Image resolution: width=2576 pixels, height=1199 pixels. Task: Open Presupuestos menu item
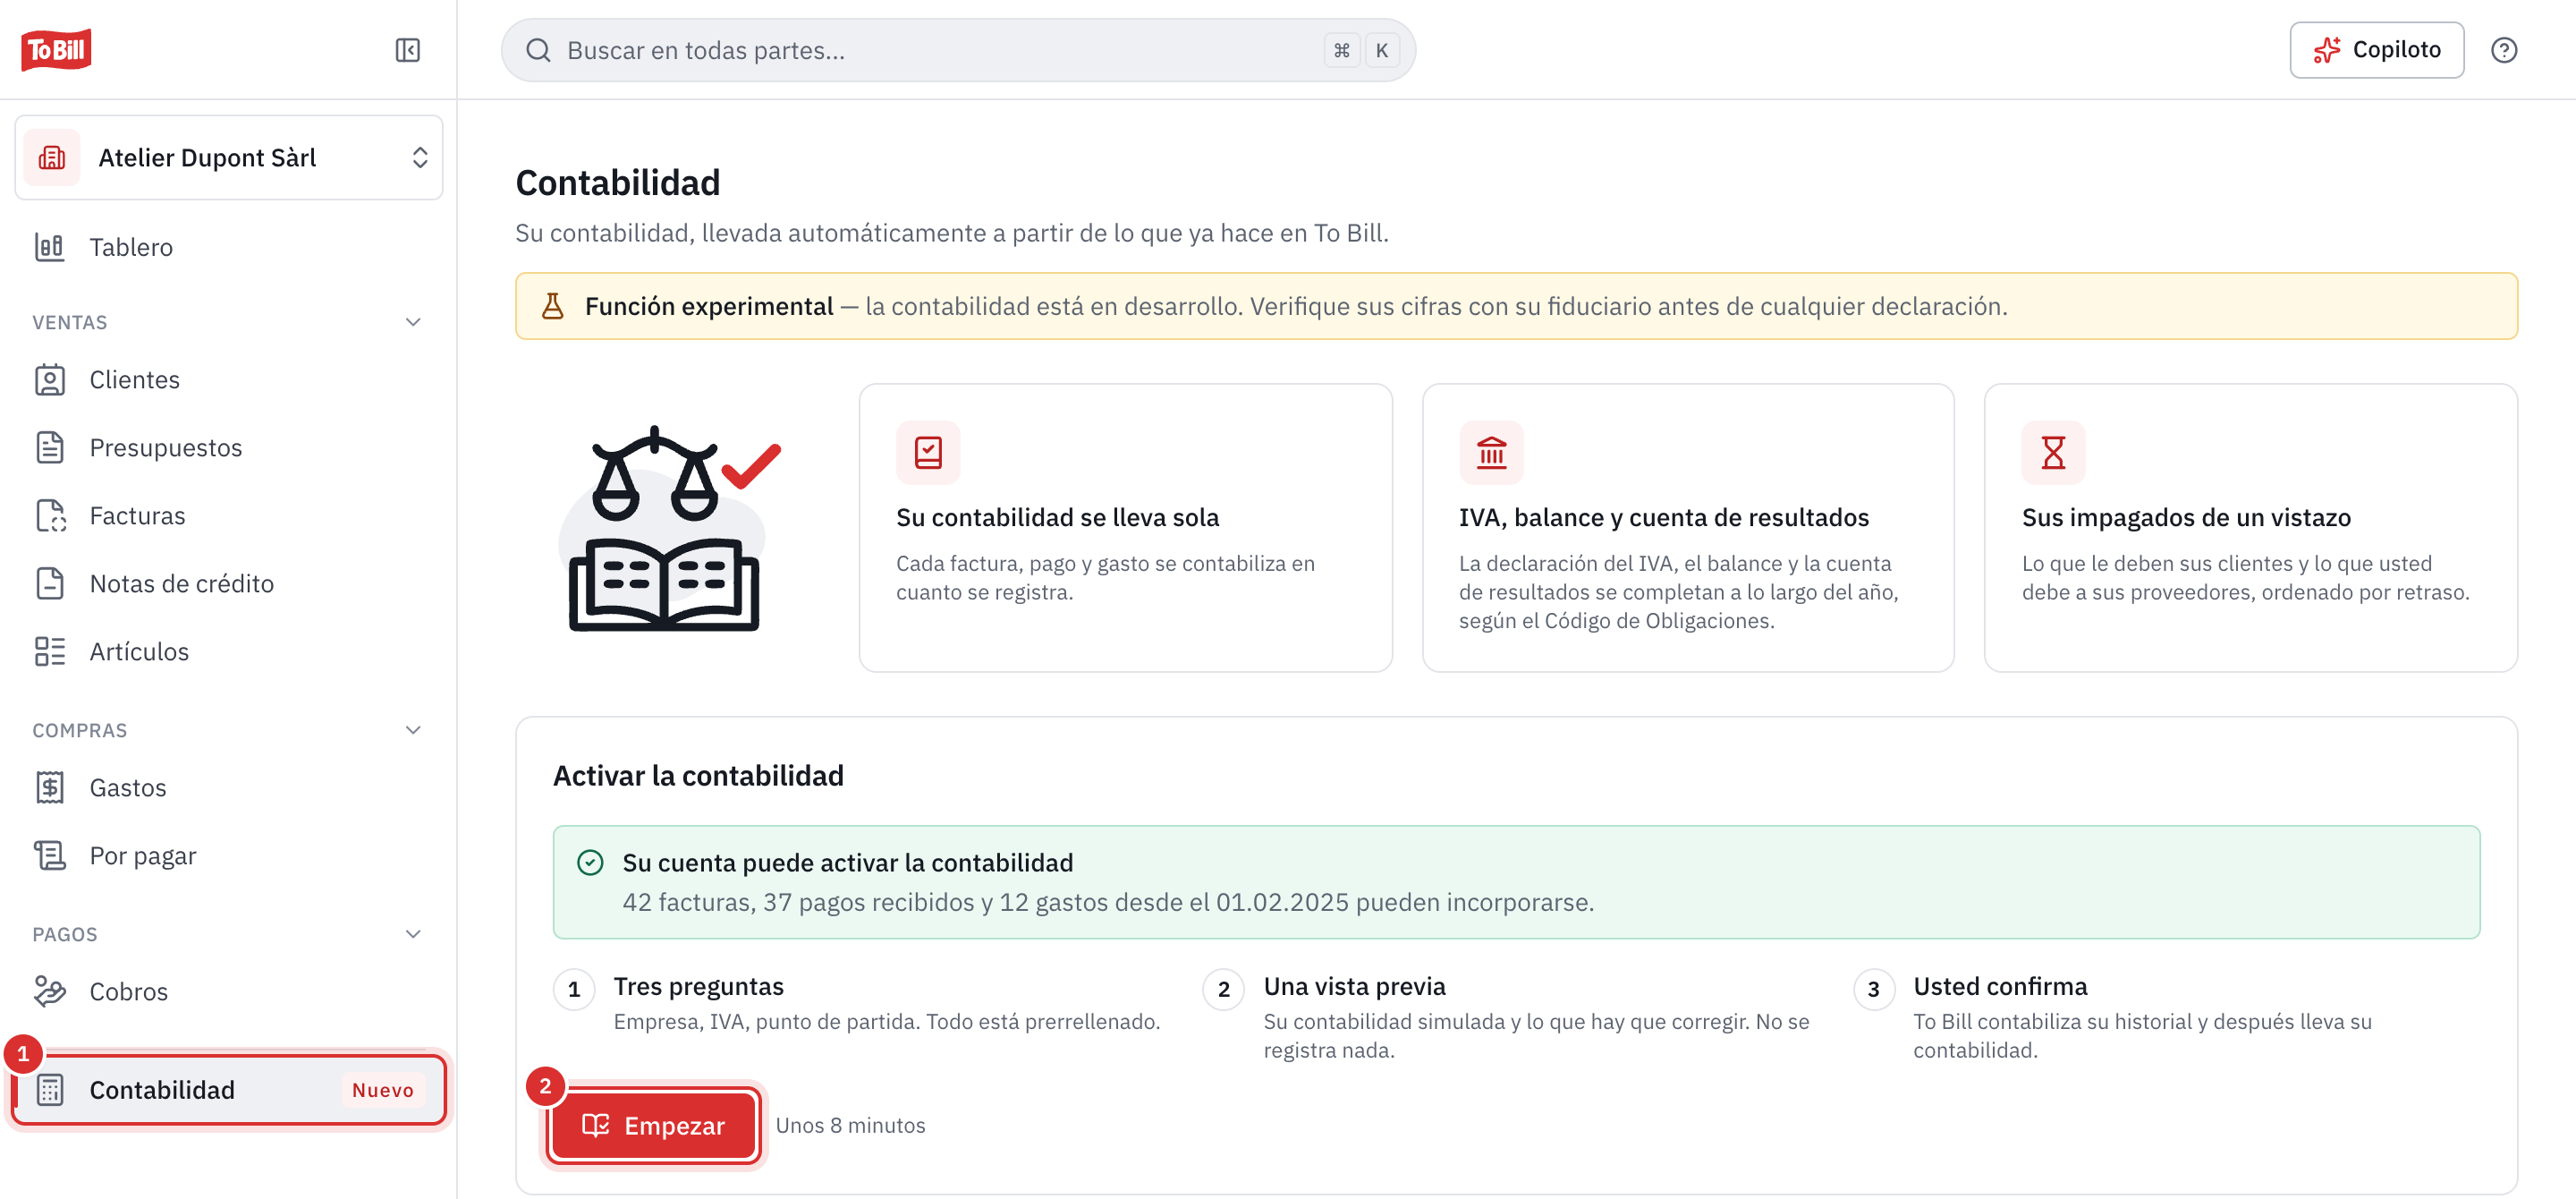(x=229, y=448)
